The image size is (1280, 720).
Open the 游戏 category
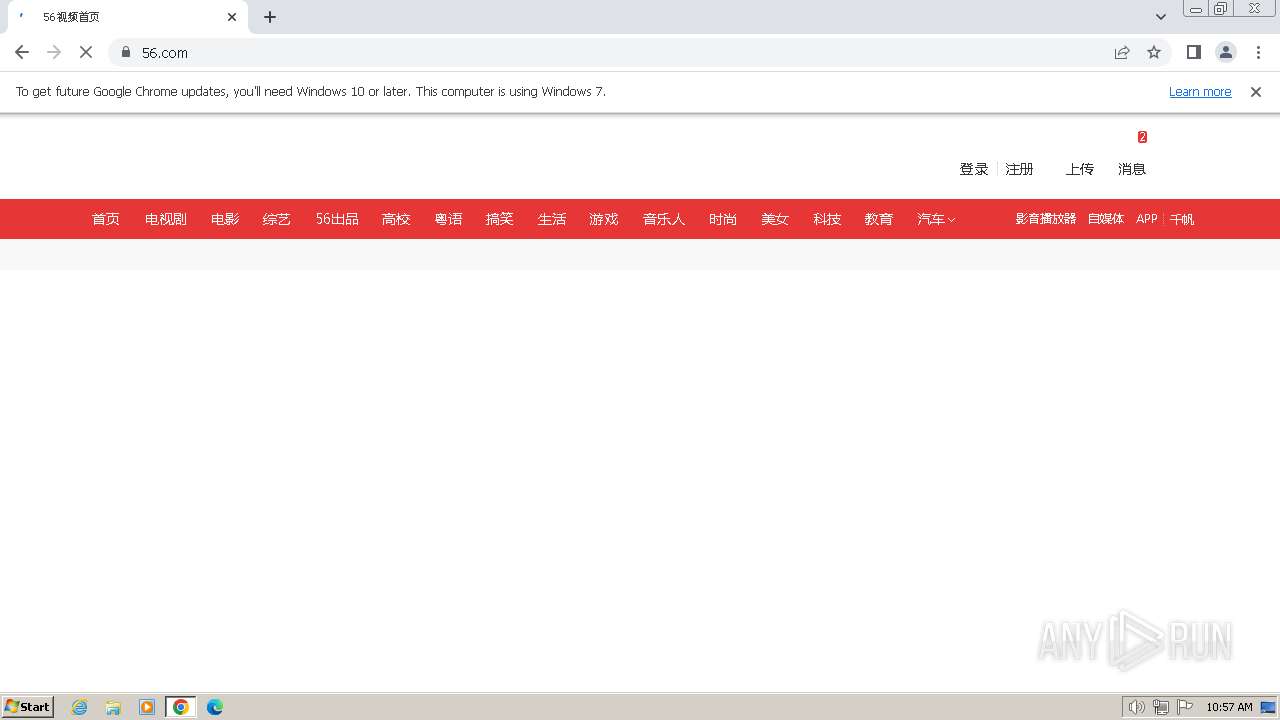(604, 219)
